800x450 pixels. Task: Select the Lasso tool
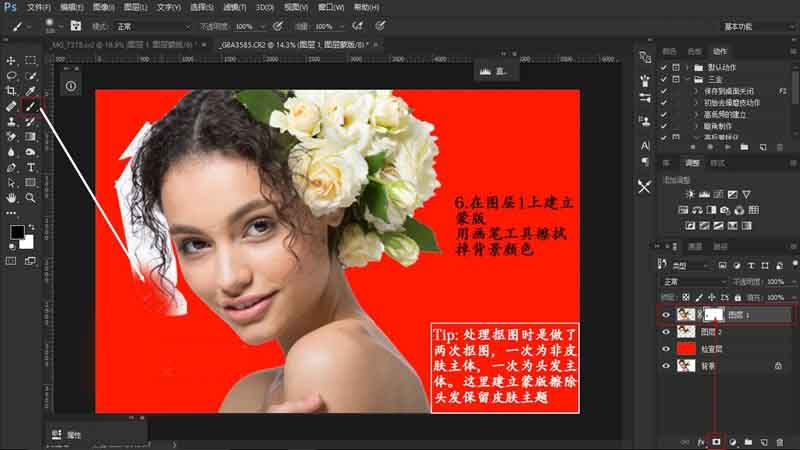[x=11, y=76]
